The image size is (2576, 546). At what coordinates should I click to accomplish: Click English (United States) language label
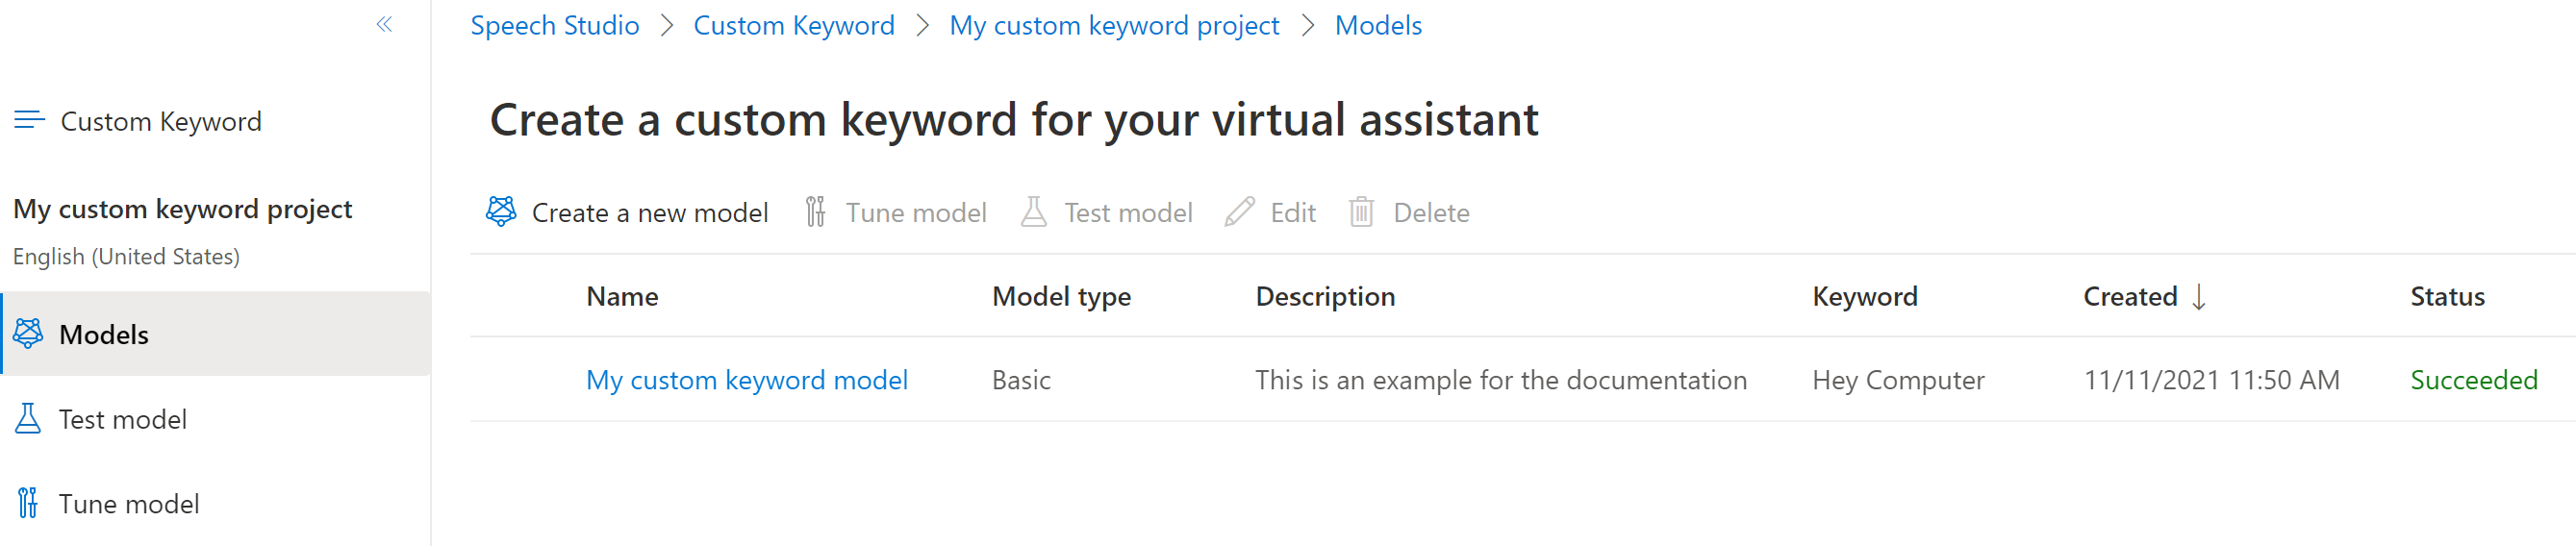(126, 256)
